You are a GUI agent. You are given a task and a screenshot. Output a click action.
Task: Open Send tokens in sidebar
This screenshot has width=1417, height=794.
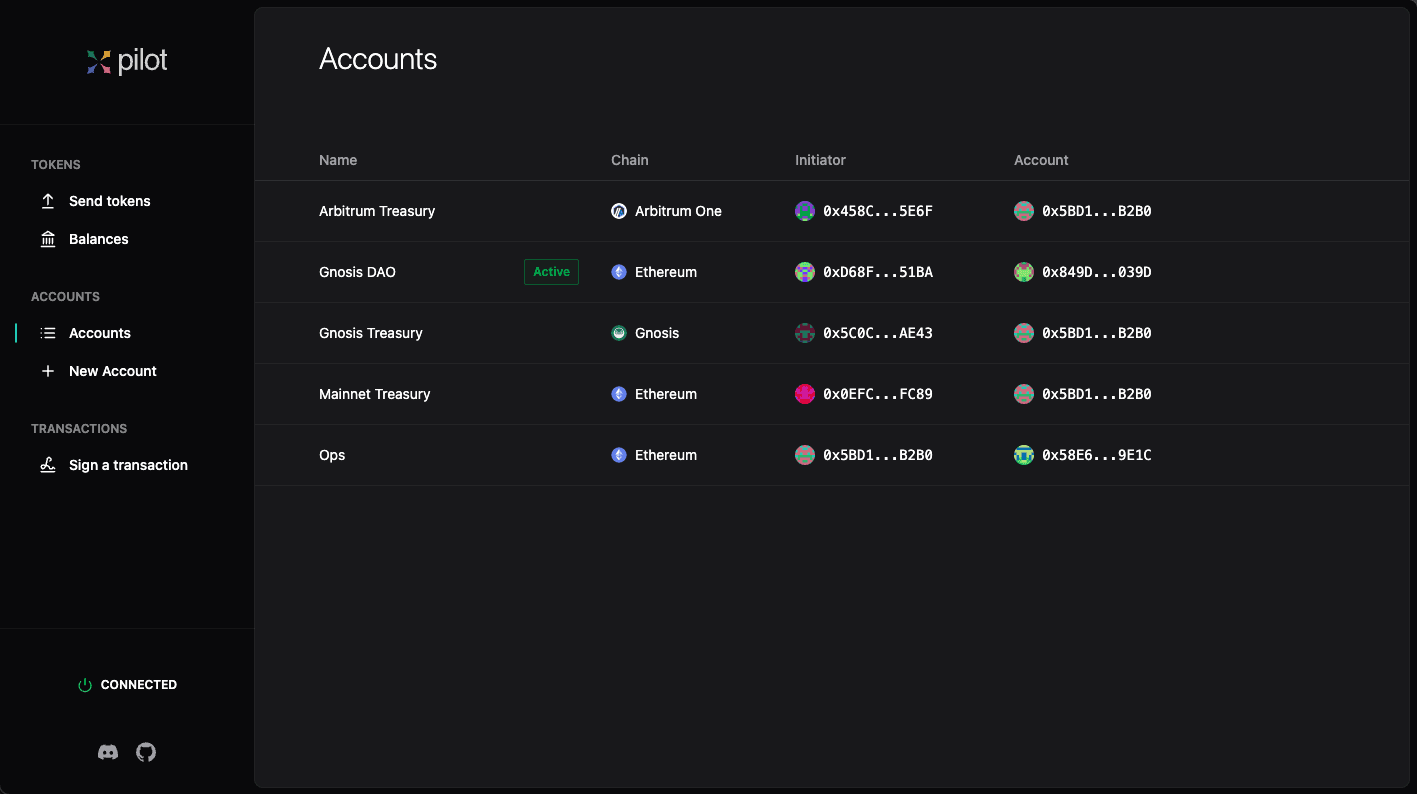coord(109,201)
